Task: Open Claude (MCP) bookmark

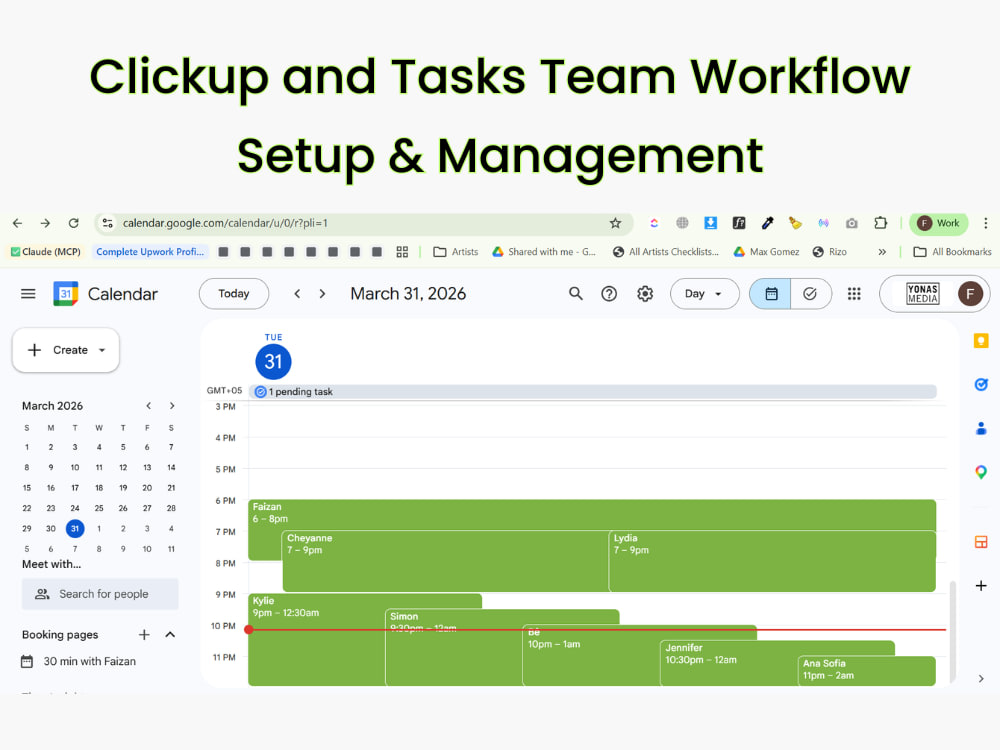Action: coord(45,252)
